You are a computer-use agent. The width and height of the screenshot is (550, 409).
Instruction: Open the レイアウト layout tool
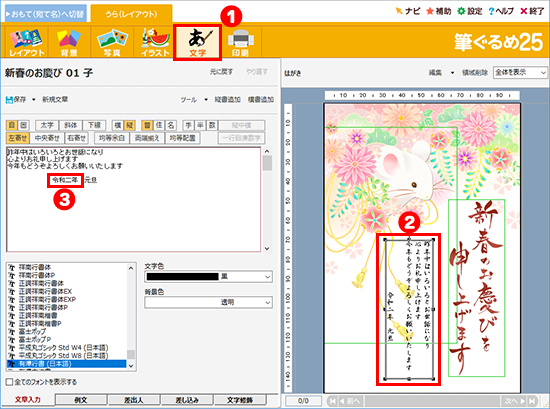tap(27, 42)
